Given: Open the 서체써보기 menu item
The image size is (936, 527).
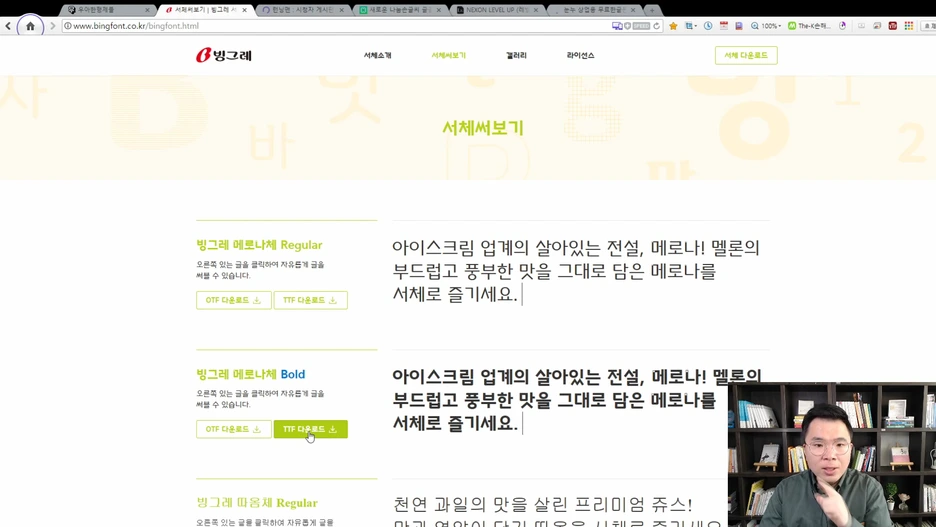Looking at the screenshot, I should tap(448, 55).
